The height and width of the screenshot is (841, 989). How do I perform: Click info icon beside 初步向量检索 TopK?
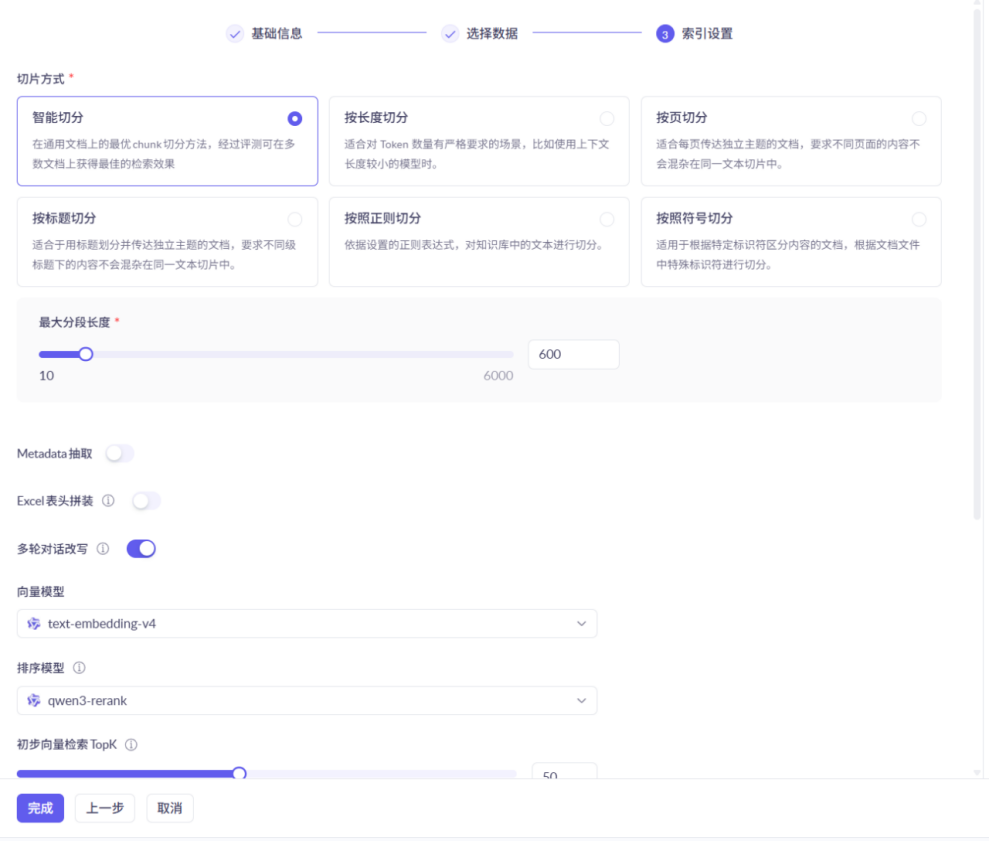tap(131, 744)
